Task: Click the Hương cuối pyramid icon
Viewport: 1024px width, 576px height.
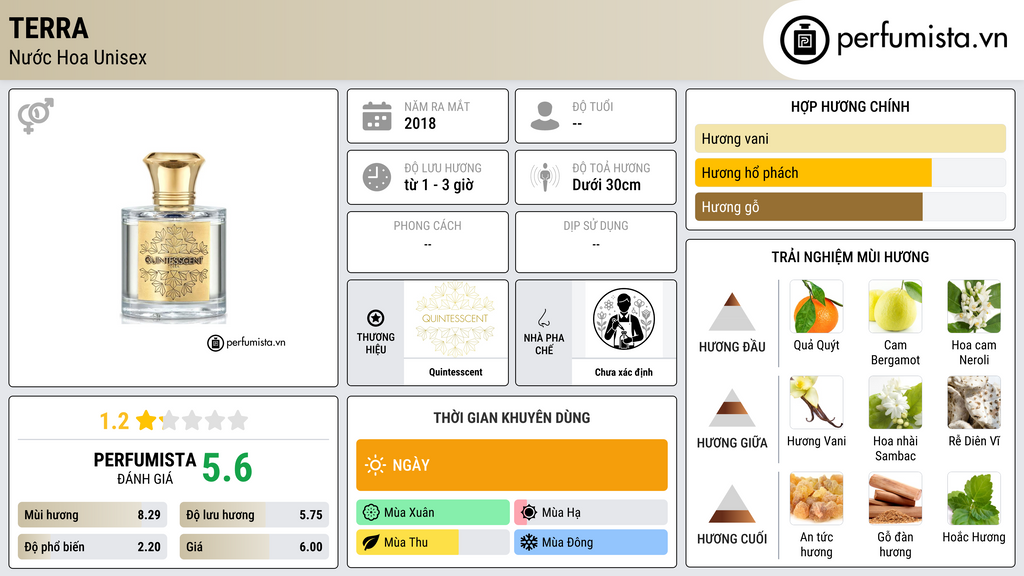Action: tap(732, 504)
